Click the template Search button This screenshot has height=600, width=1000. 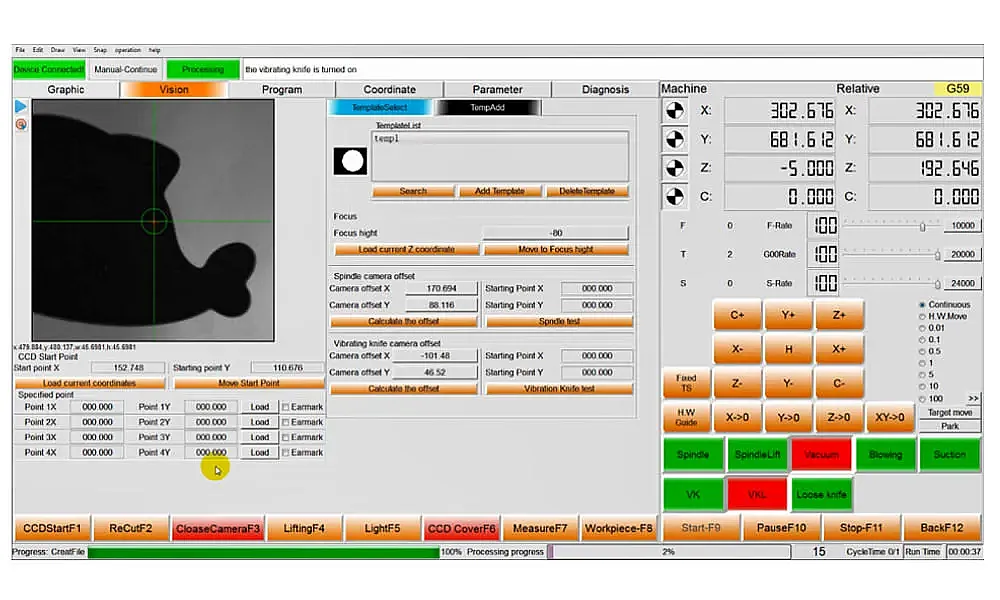(x=413, y=191)
